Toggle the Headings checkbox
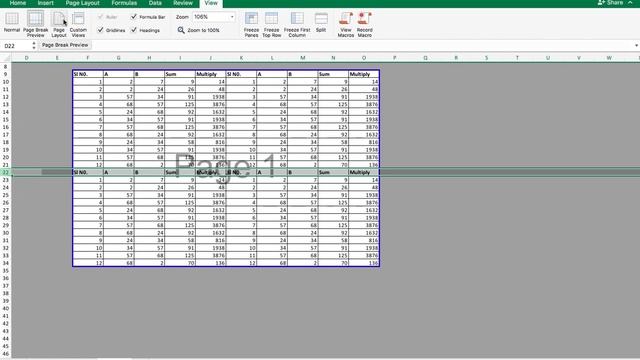640x360 pixels. click(x=134, y=30)
